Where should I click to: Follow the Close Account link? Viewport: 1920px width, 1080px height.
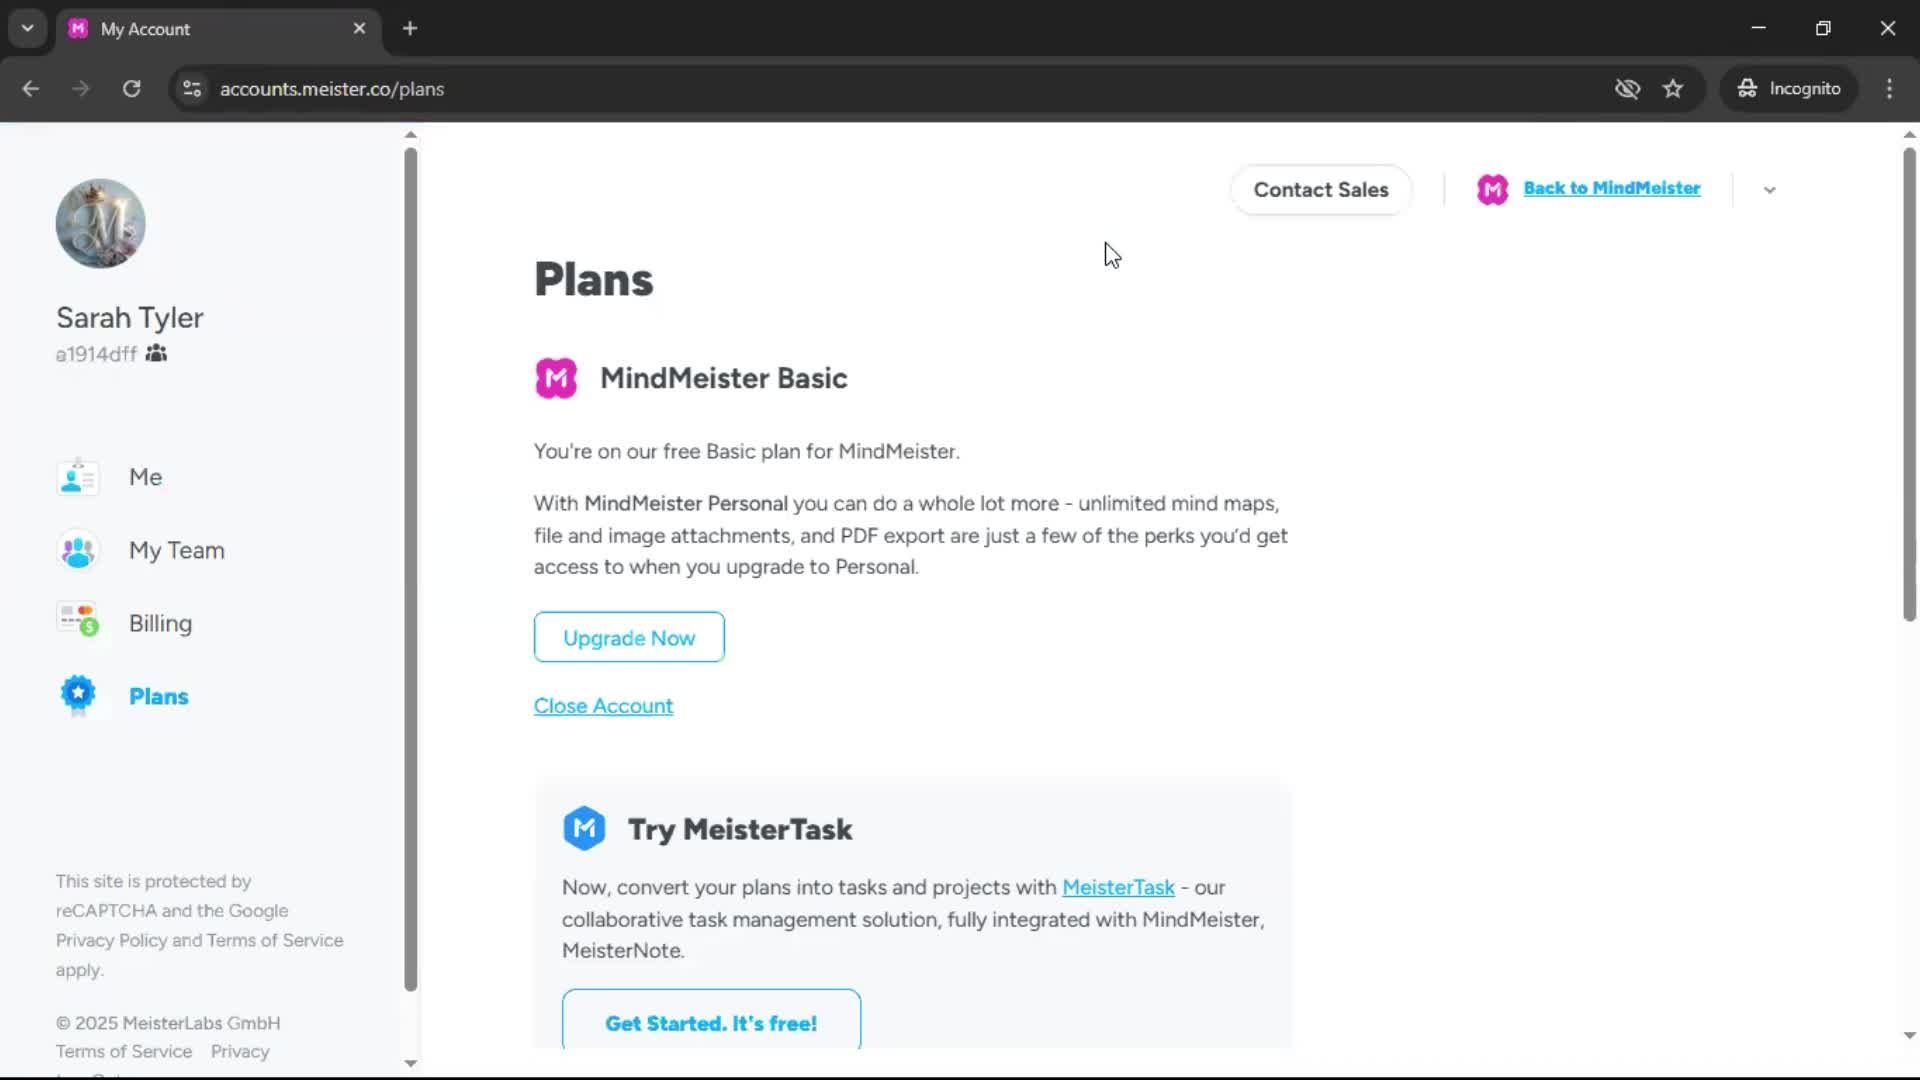pyautogui.click(x=603, y=706)
